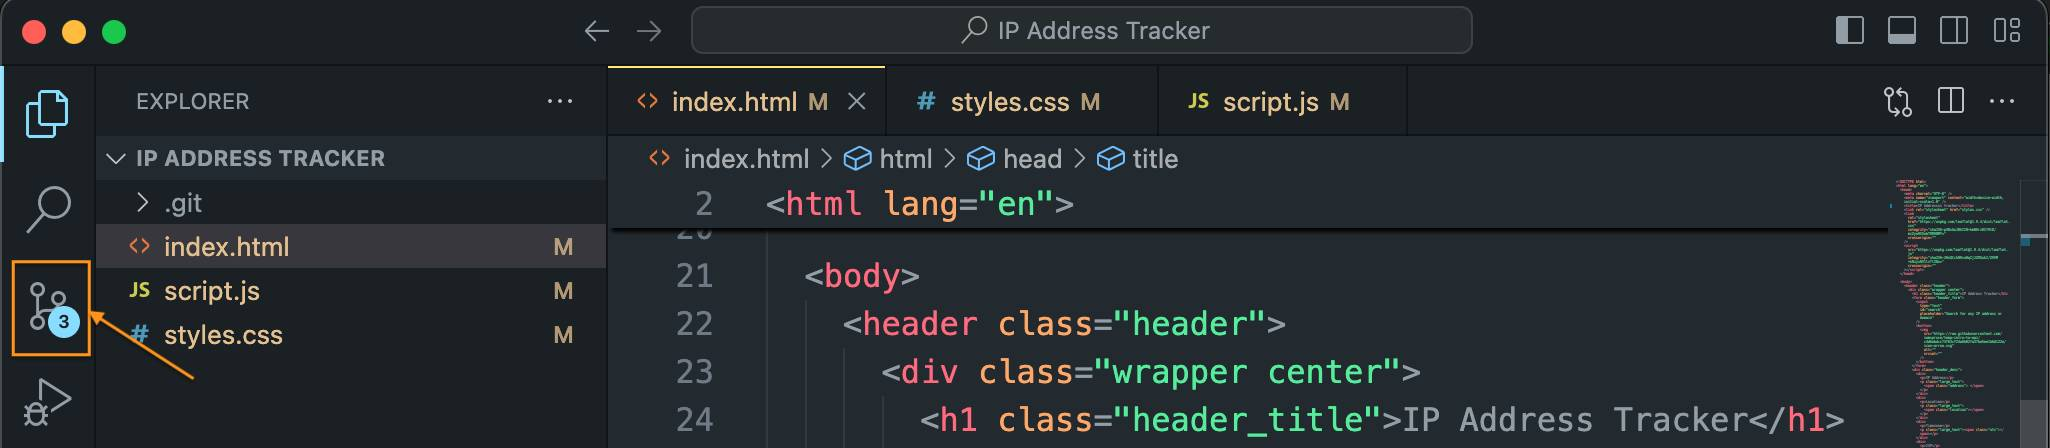Click the IP Address Tracker command center search
This screenshot has height=448, width=2050.
1081,30
